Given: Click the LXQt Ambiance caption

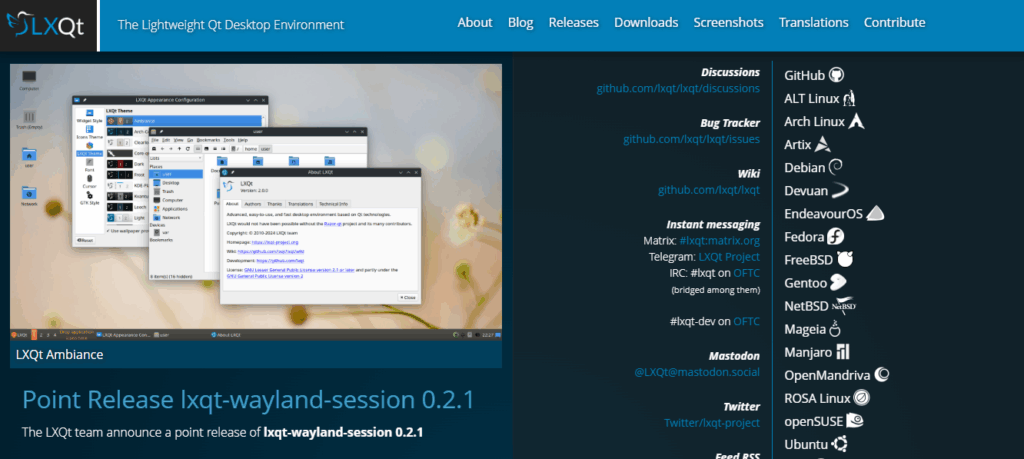Looking at the screenshot, I should coord(59,355).
